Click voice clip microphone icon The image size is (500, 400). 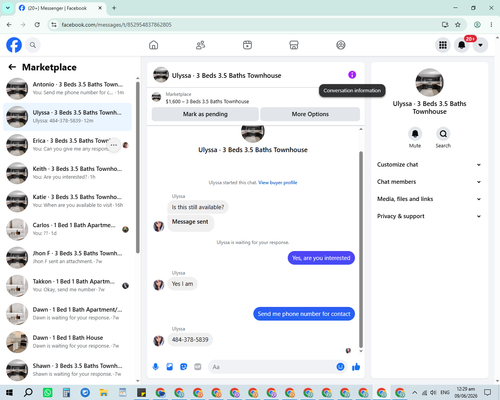click(x=155, y=367)
